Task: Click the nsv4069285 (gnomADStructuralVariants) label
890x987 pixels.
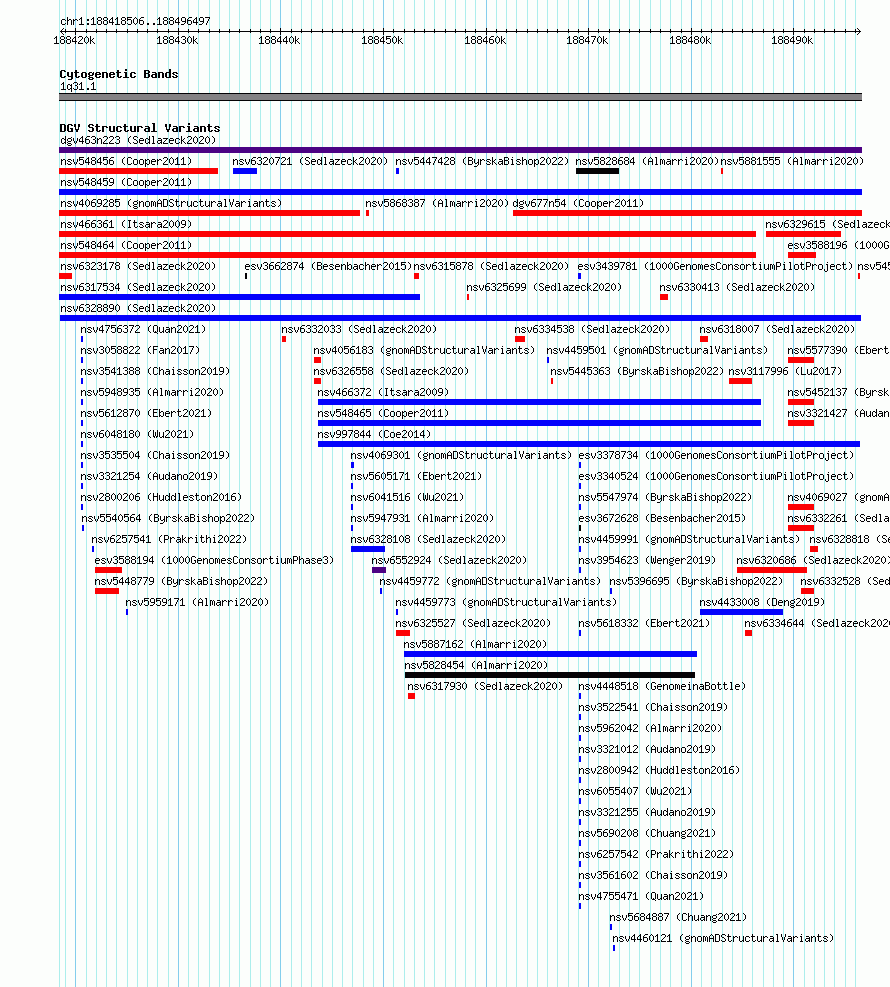Action: [x=171, y=203]
